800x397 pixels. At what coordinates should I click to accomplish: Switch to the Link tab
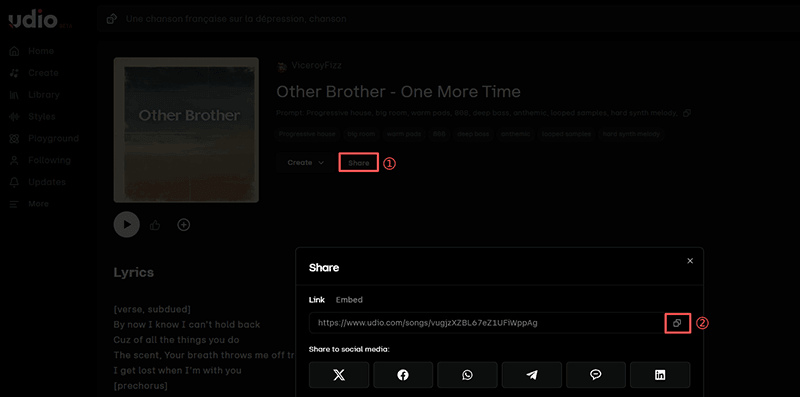(x=316, y=300)
